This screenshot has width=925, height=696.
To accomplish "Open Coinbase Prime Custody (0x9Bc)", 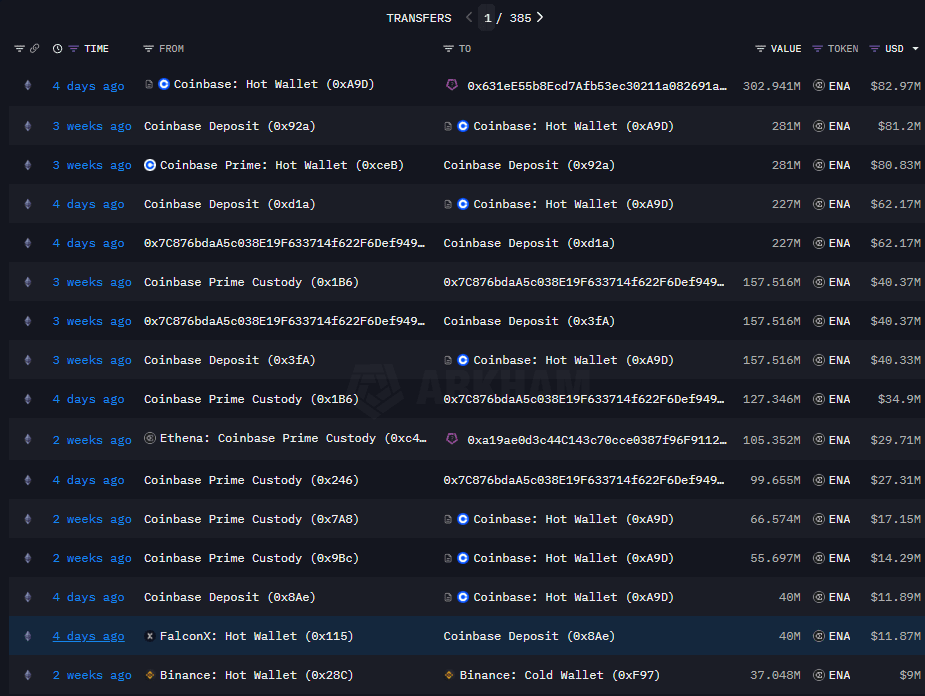I will pyautogui.click(x=251, y=558).
